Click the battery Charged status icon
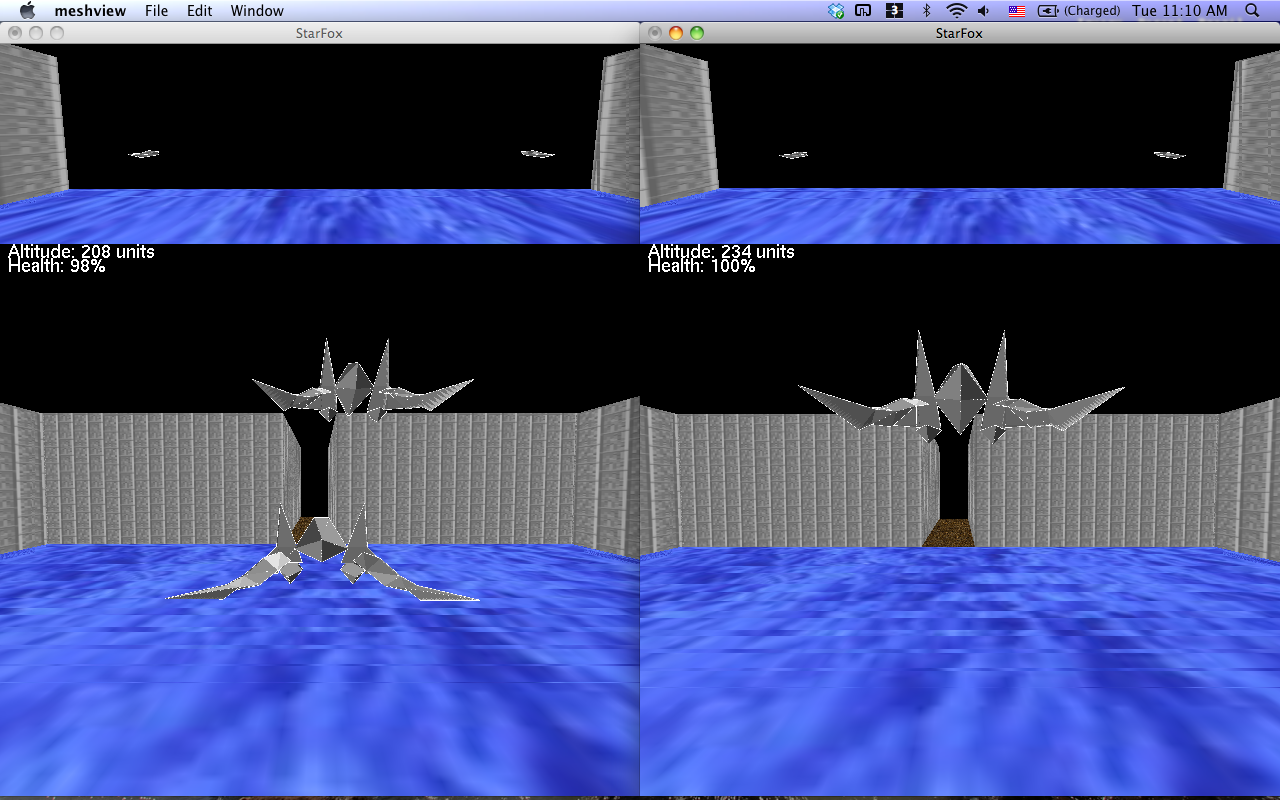The height and width of the screenshot is (800, 1280). tap(1079, 11)
